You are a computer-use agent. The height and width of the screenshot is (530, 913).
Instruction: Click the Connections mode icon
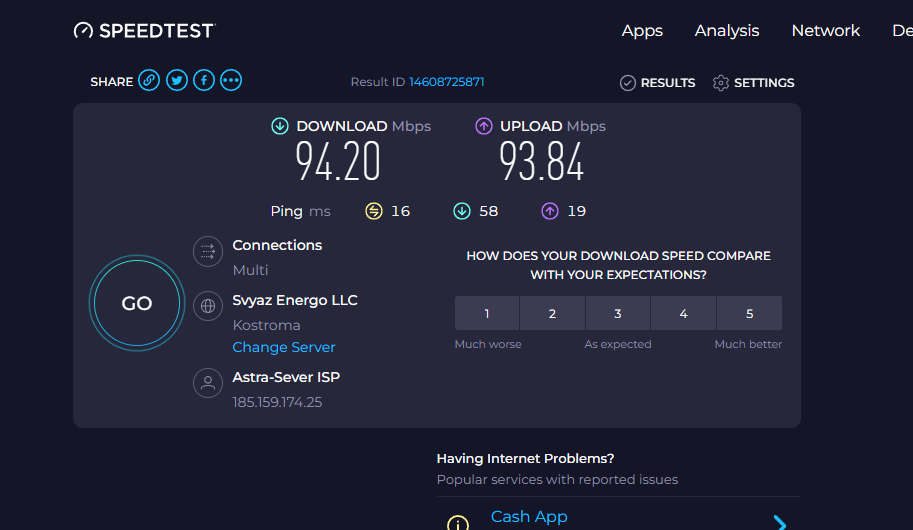[208, 252]
